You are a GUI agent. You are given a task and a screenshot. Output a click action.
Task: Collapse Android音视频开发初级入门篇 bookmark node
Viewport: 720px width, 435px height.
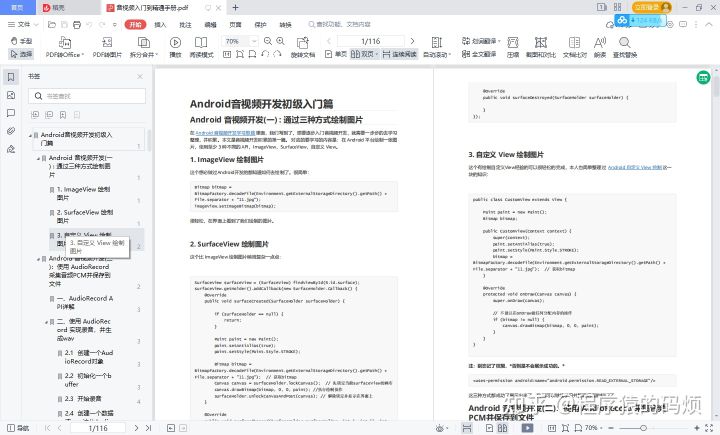point(30,135)
